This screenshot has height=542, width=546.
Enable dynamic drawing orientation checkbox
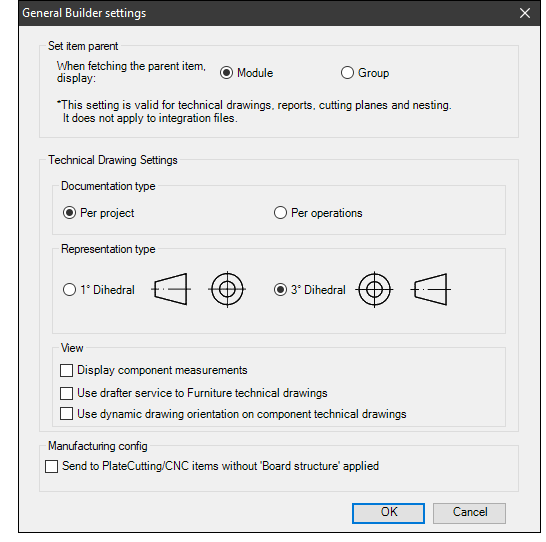click(x=67, y=414)
